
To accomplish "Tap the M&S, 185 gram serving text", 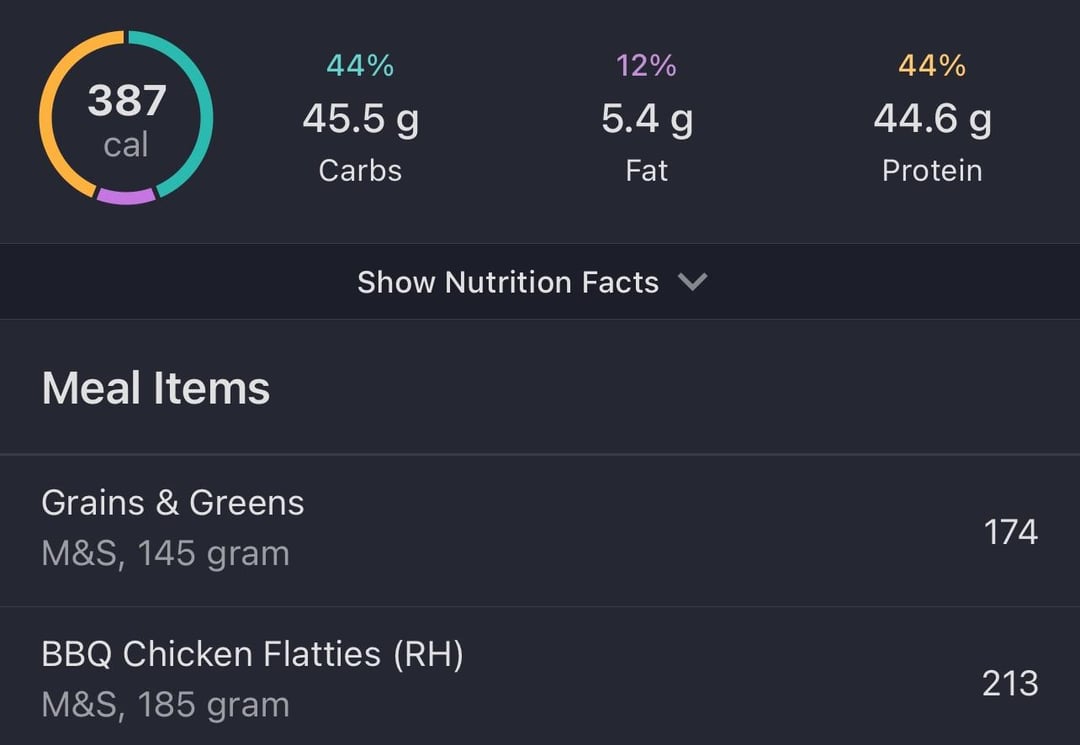I will [x=165, y=705].
